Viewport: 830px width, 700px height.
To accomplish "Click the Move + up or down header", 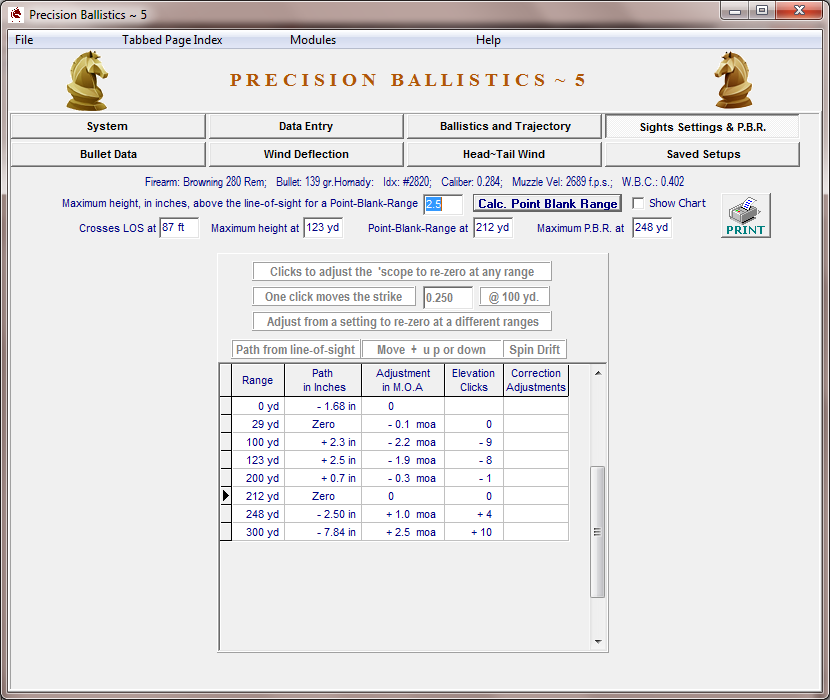I will click(x=431, y=349).
